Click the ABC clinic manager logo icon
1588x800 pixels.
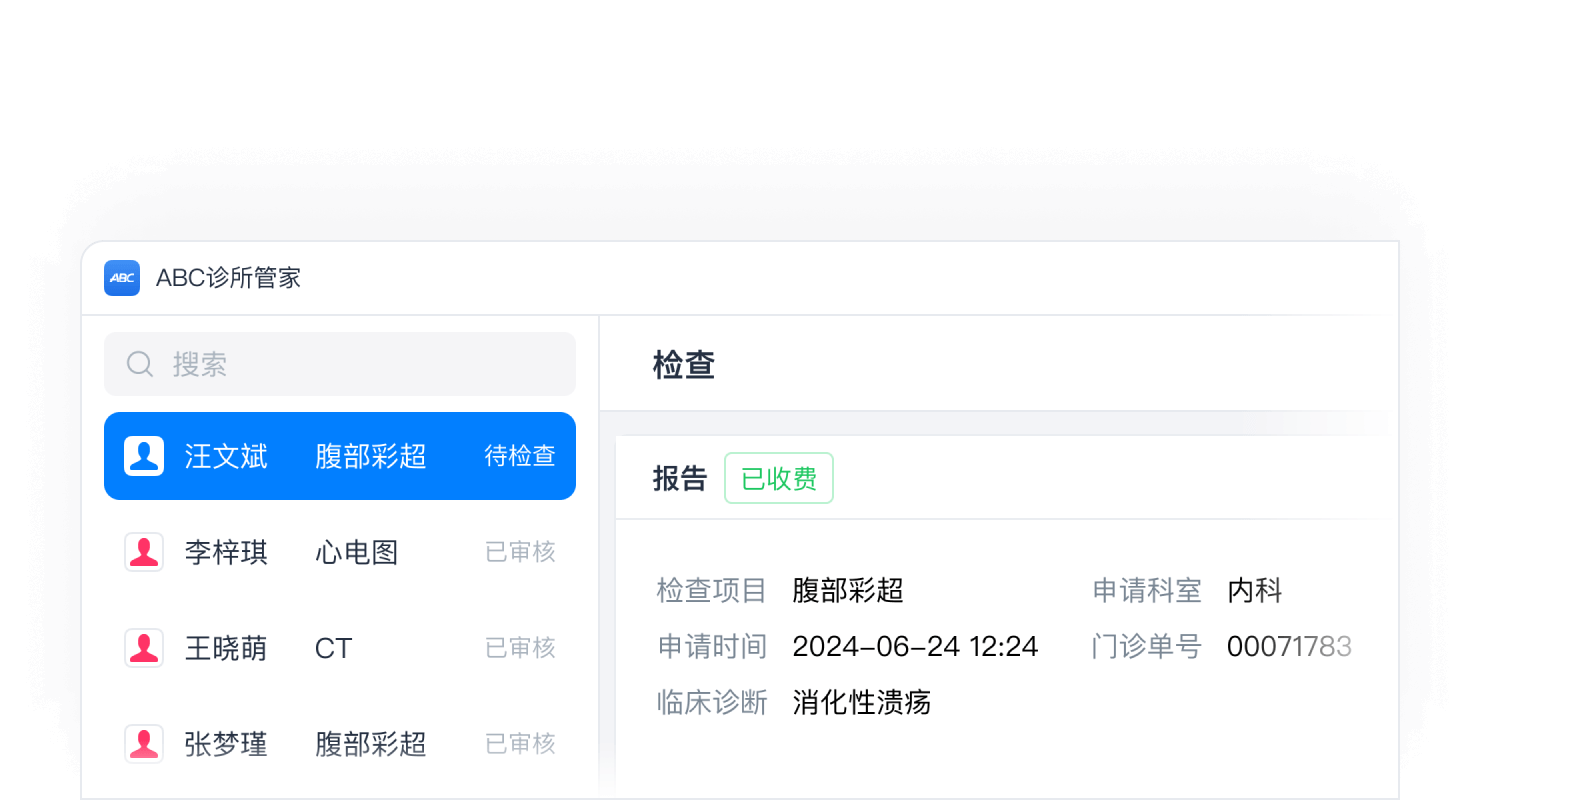coord(122,278)
